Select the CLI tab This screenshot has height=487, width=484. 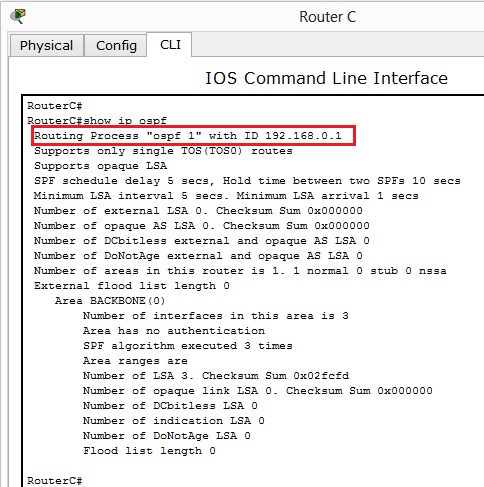(x=170, y=44)
